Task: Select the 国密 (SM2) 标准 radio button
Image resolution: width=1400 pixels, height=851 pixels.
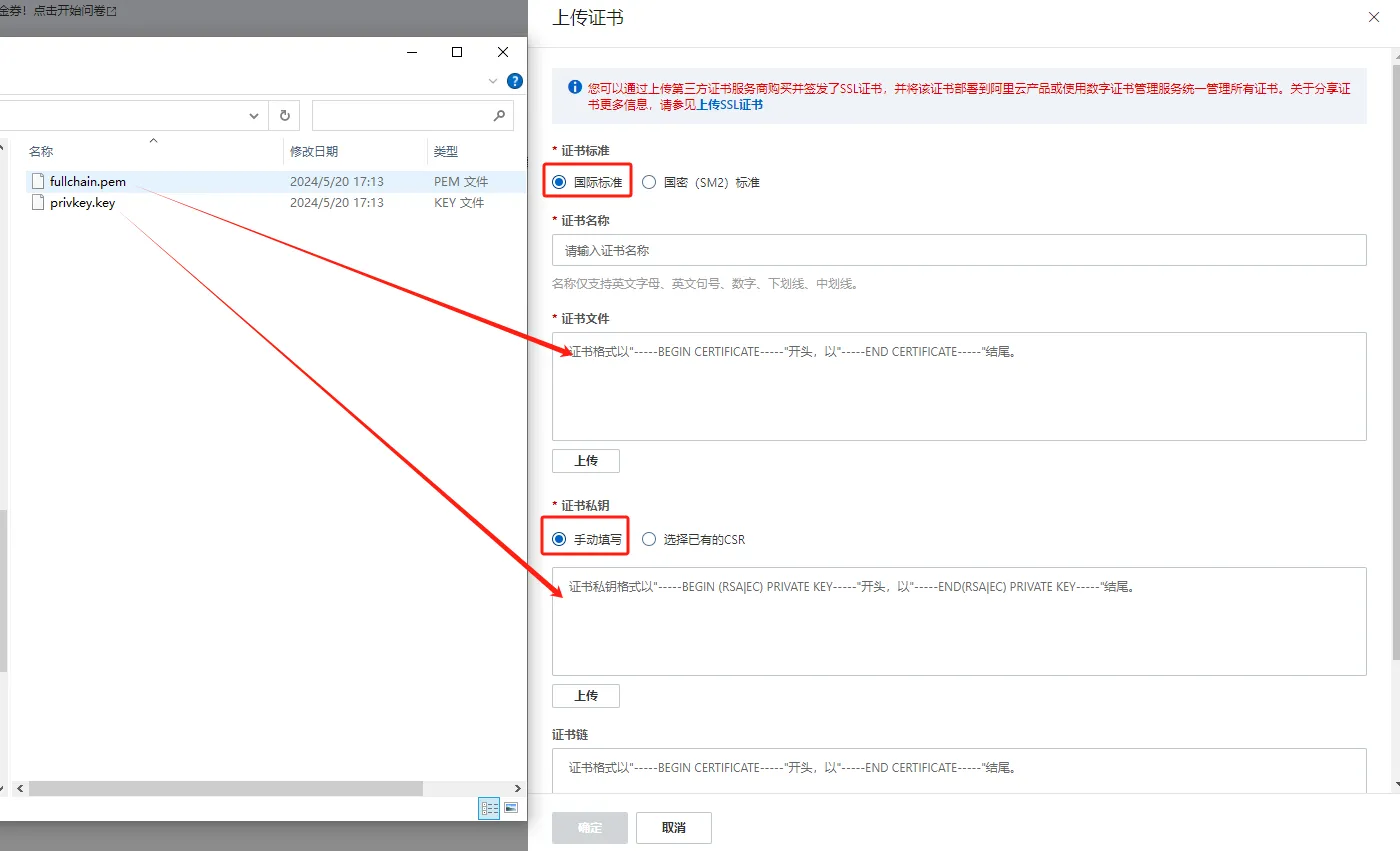Action: tap(649, 183)
